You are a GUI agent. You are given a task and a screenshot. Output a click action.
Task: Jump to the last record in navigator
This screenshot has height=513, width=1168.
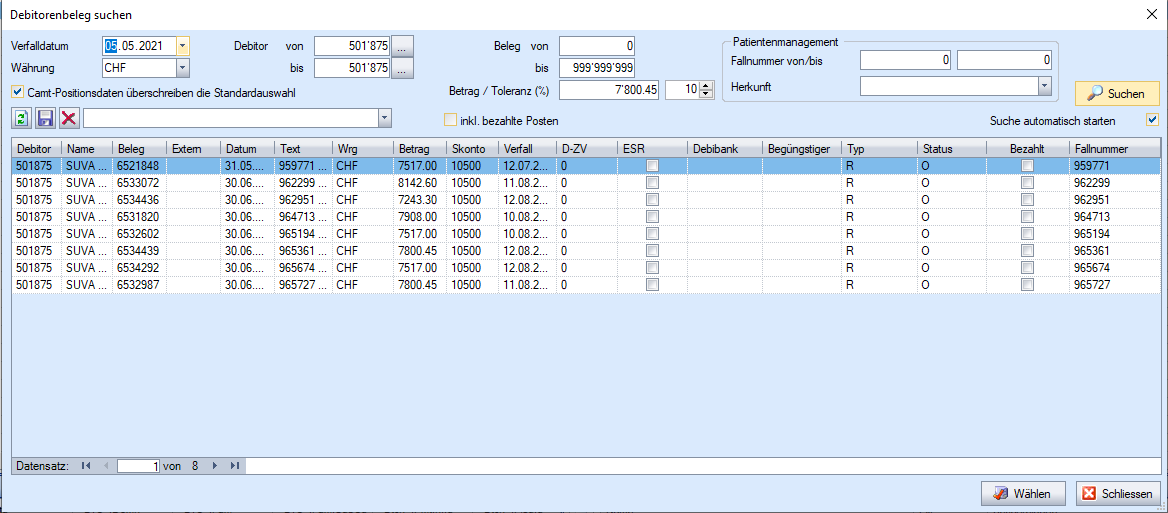[235, 466]
